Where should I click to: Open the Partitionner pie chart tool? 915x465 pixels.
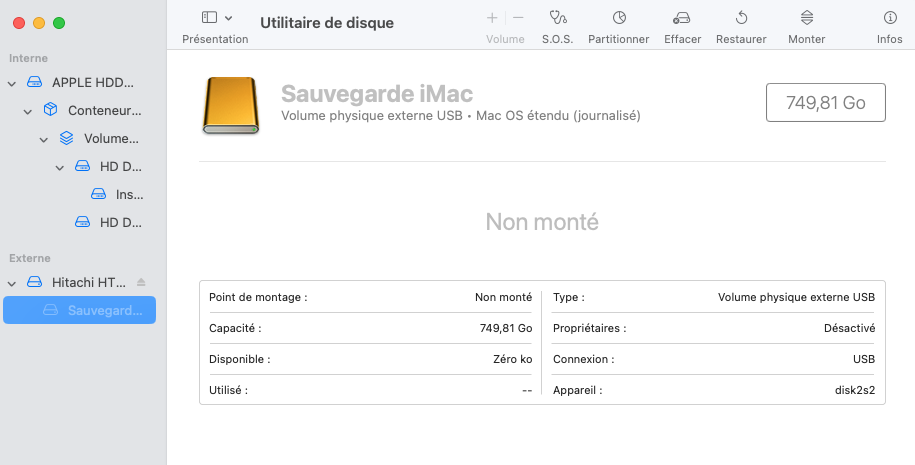(619, 18)
